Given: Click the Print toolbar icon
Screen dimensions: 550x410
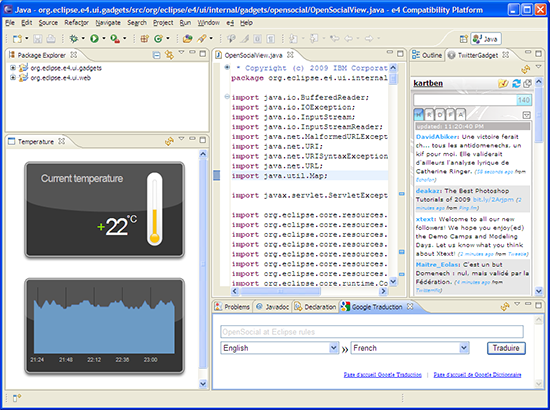Looking at the screenshot, I should click(x=51, y=39).
